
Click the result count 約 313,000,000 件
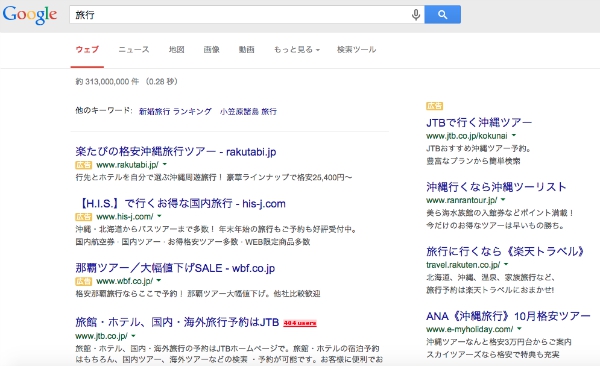107,82
